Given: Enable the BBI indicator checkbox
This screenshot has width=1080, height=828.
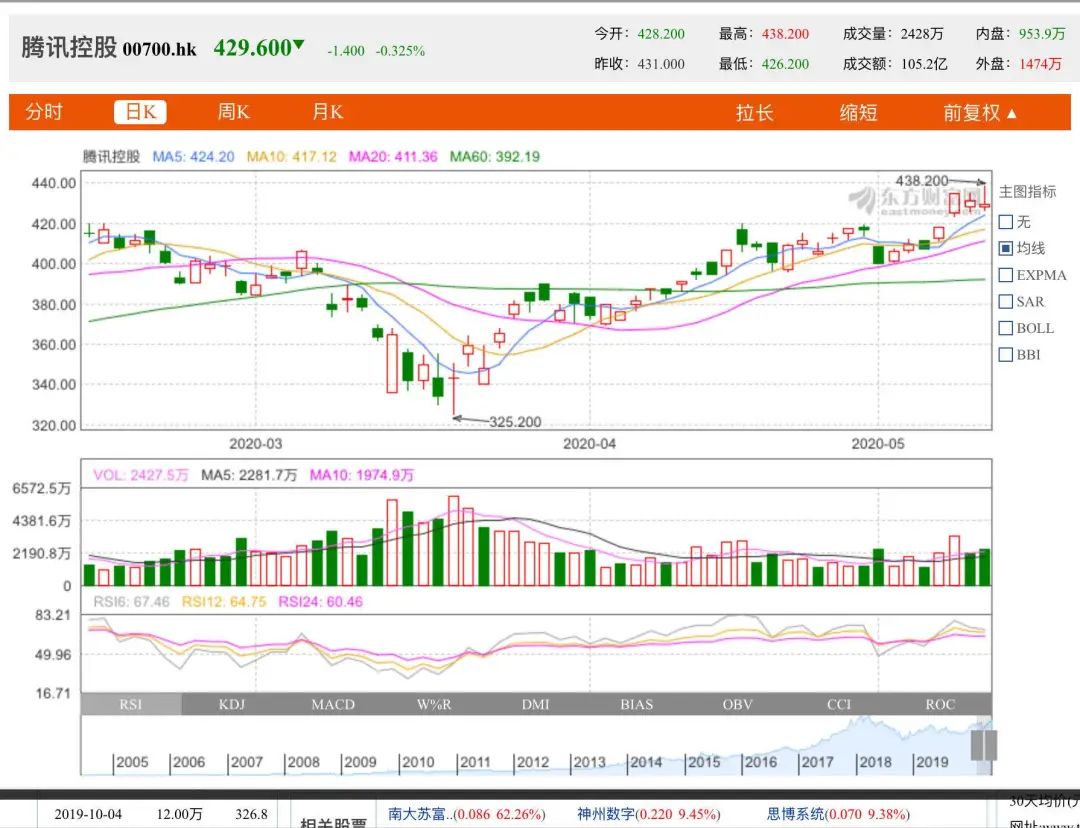Looking at the screenshot, I should point(1006,355).
